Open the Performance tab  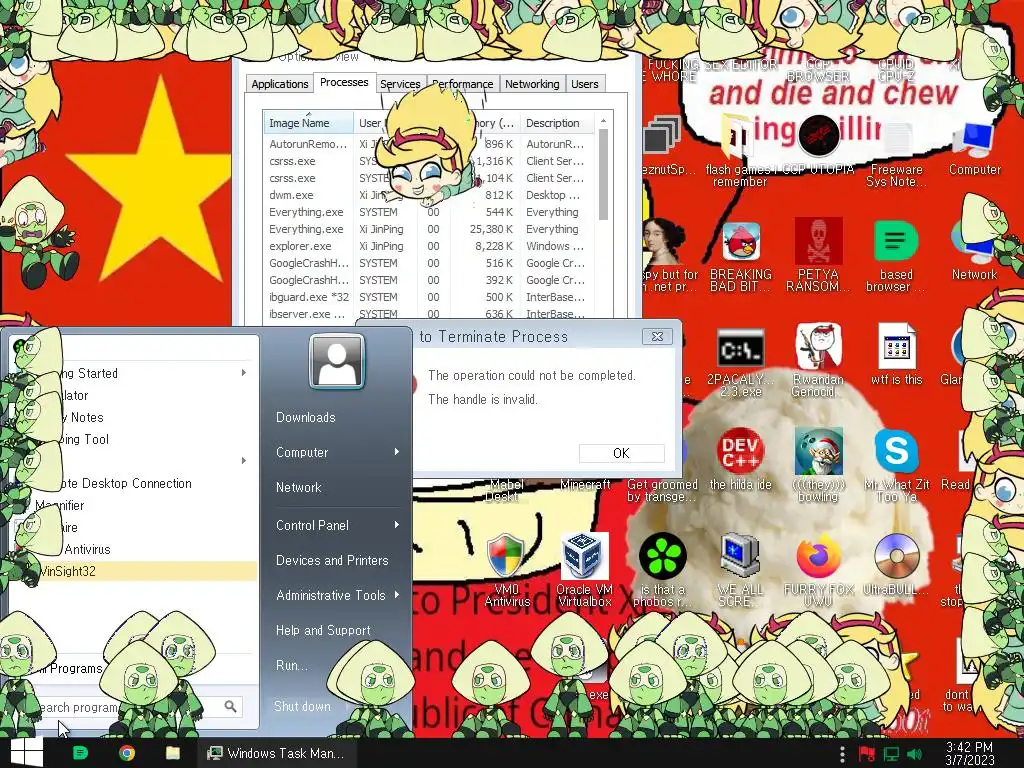[x=462, y=84]
